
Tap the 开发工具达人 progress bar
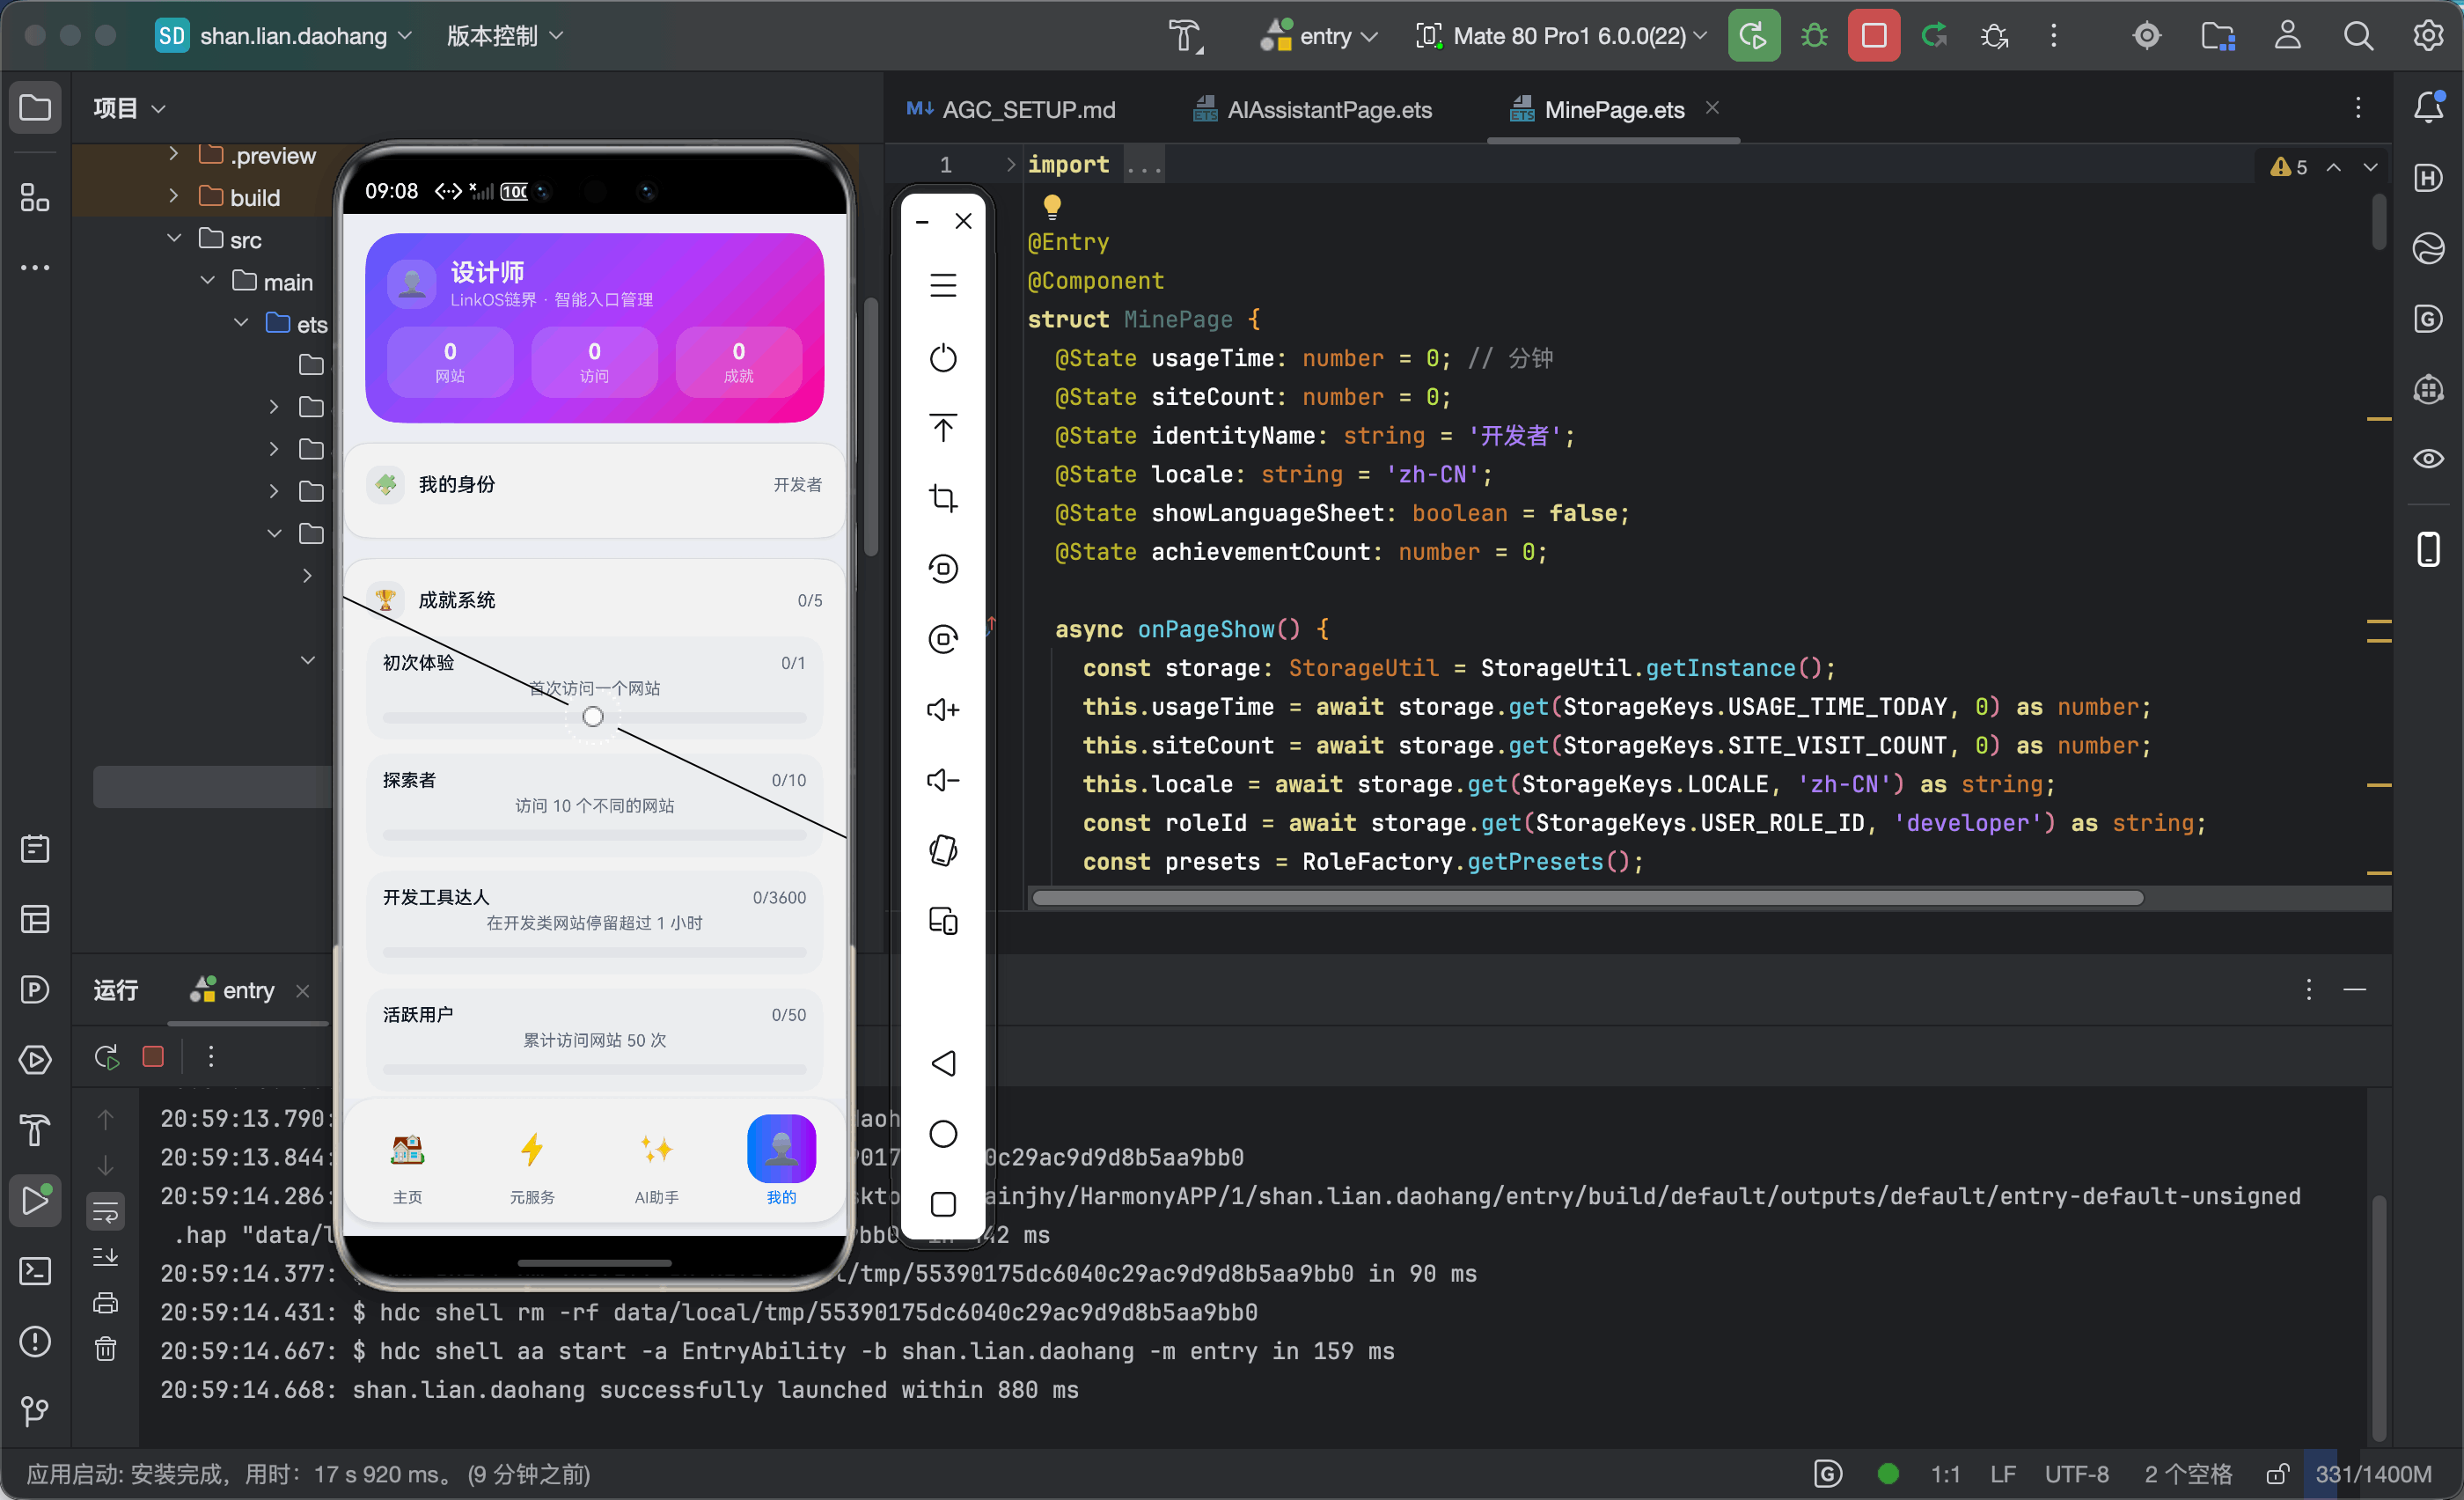594,952
